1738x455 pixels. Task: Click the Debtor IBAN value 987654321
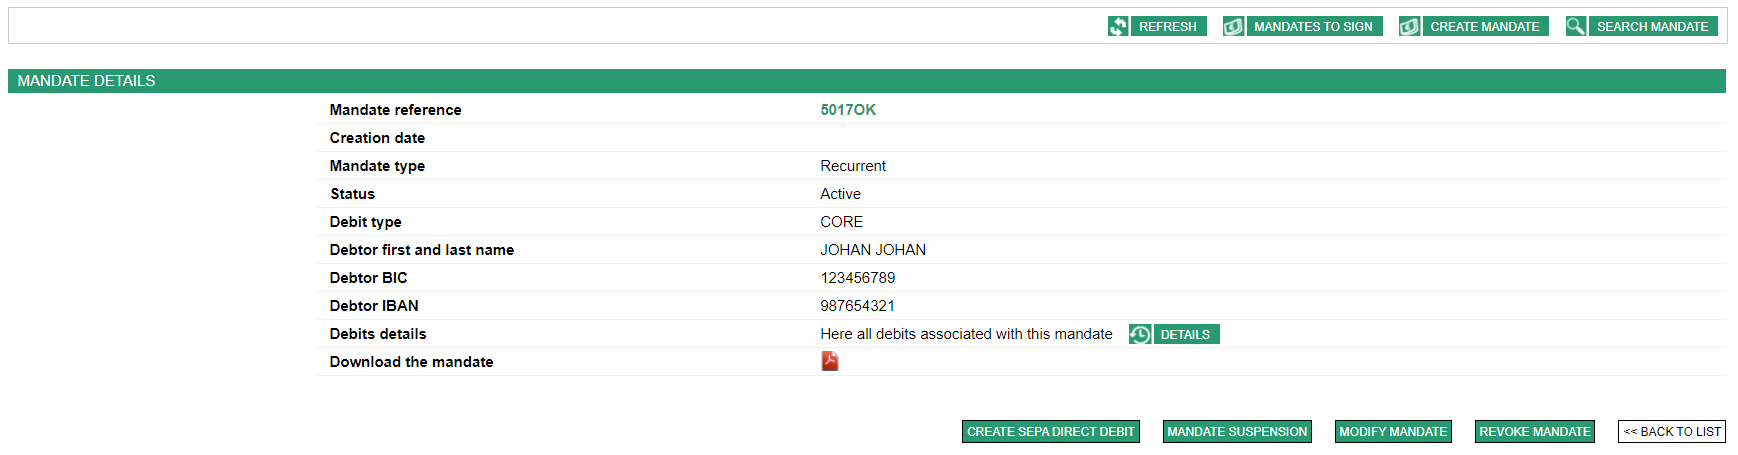pos(857,306)
